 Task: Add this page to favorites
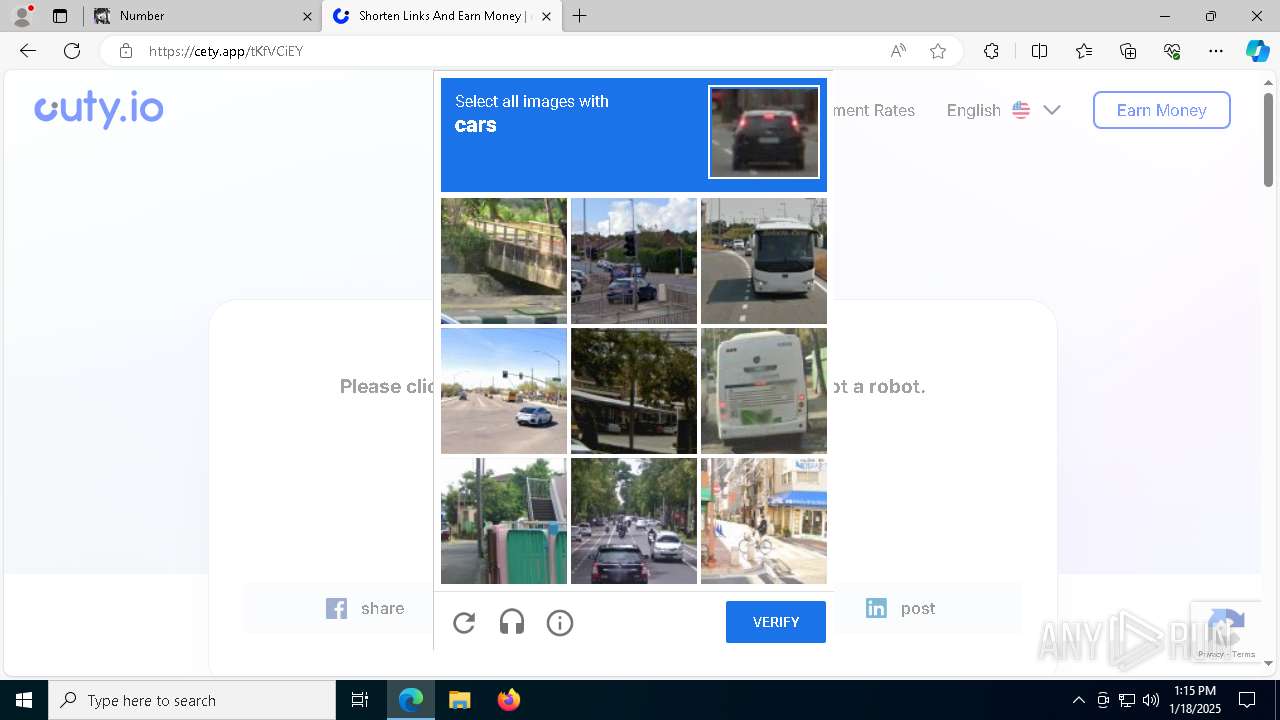pyautogui.click(x=938, y=51)
